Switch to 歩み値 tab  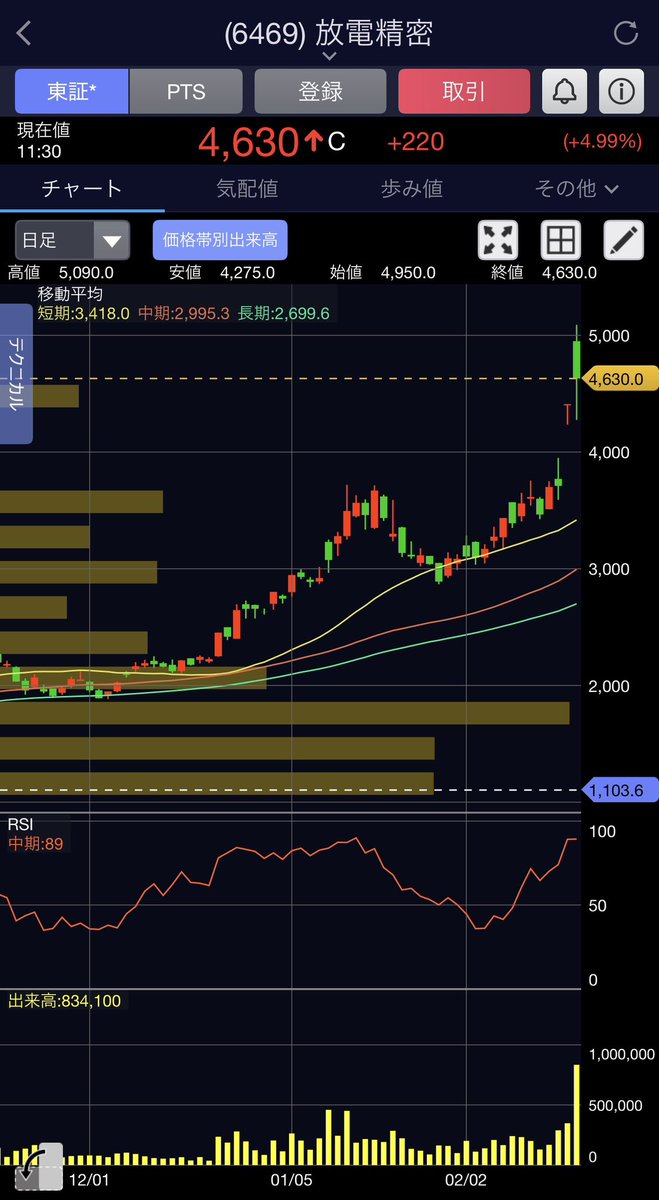pos(412,188)
